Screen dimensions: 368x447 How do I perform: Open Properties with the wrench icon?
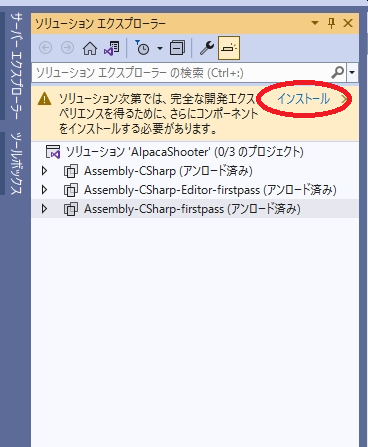point(207,48)
